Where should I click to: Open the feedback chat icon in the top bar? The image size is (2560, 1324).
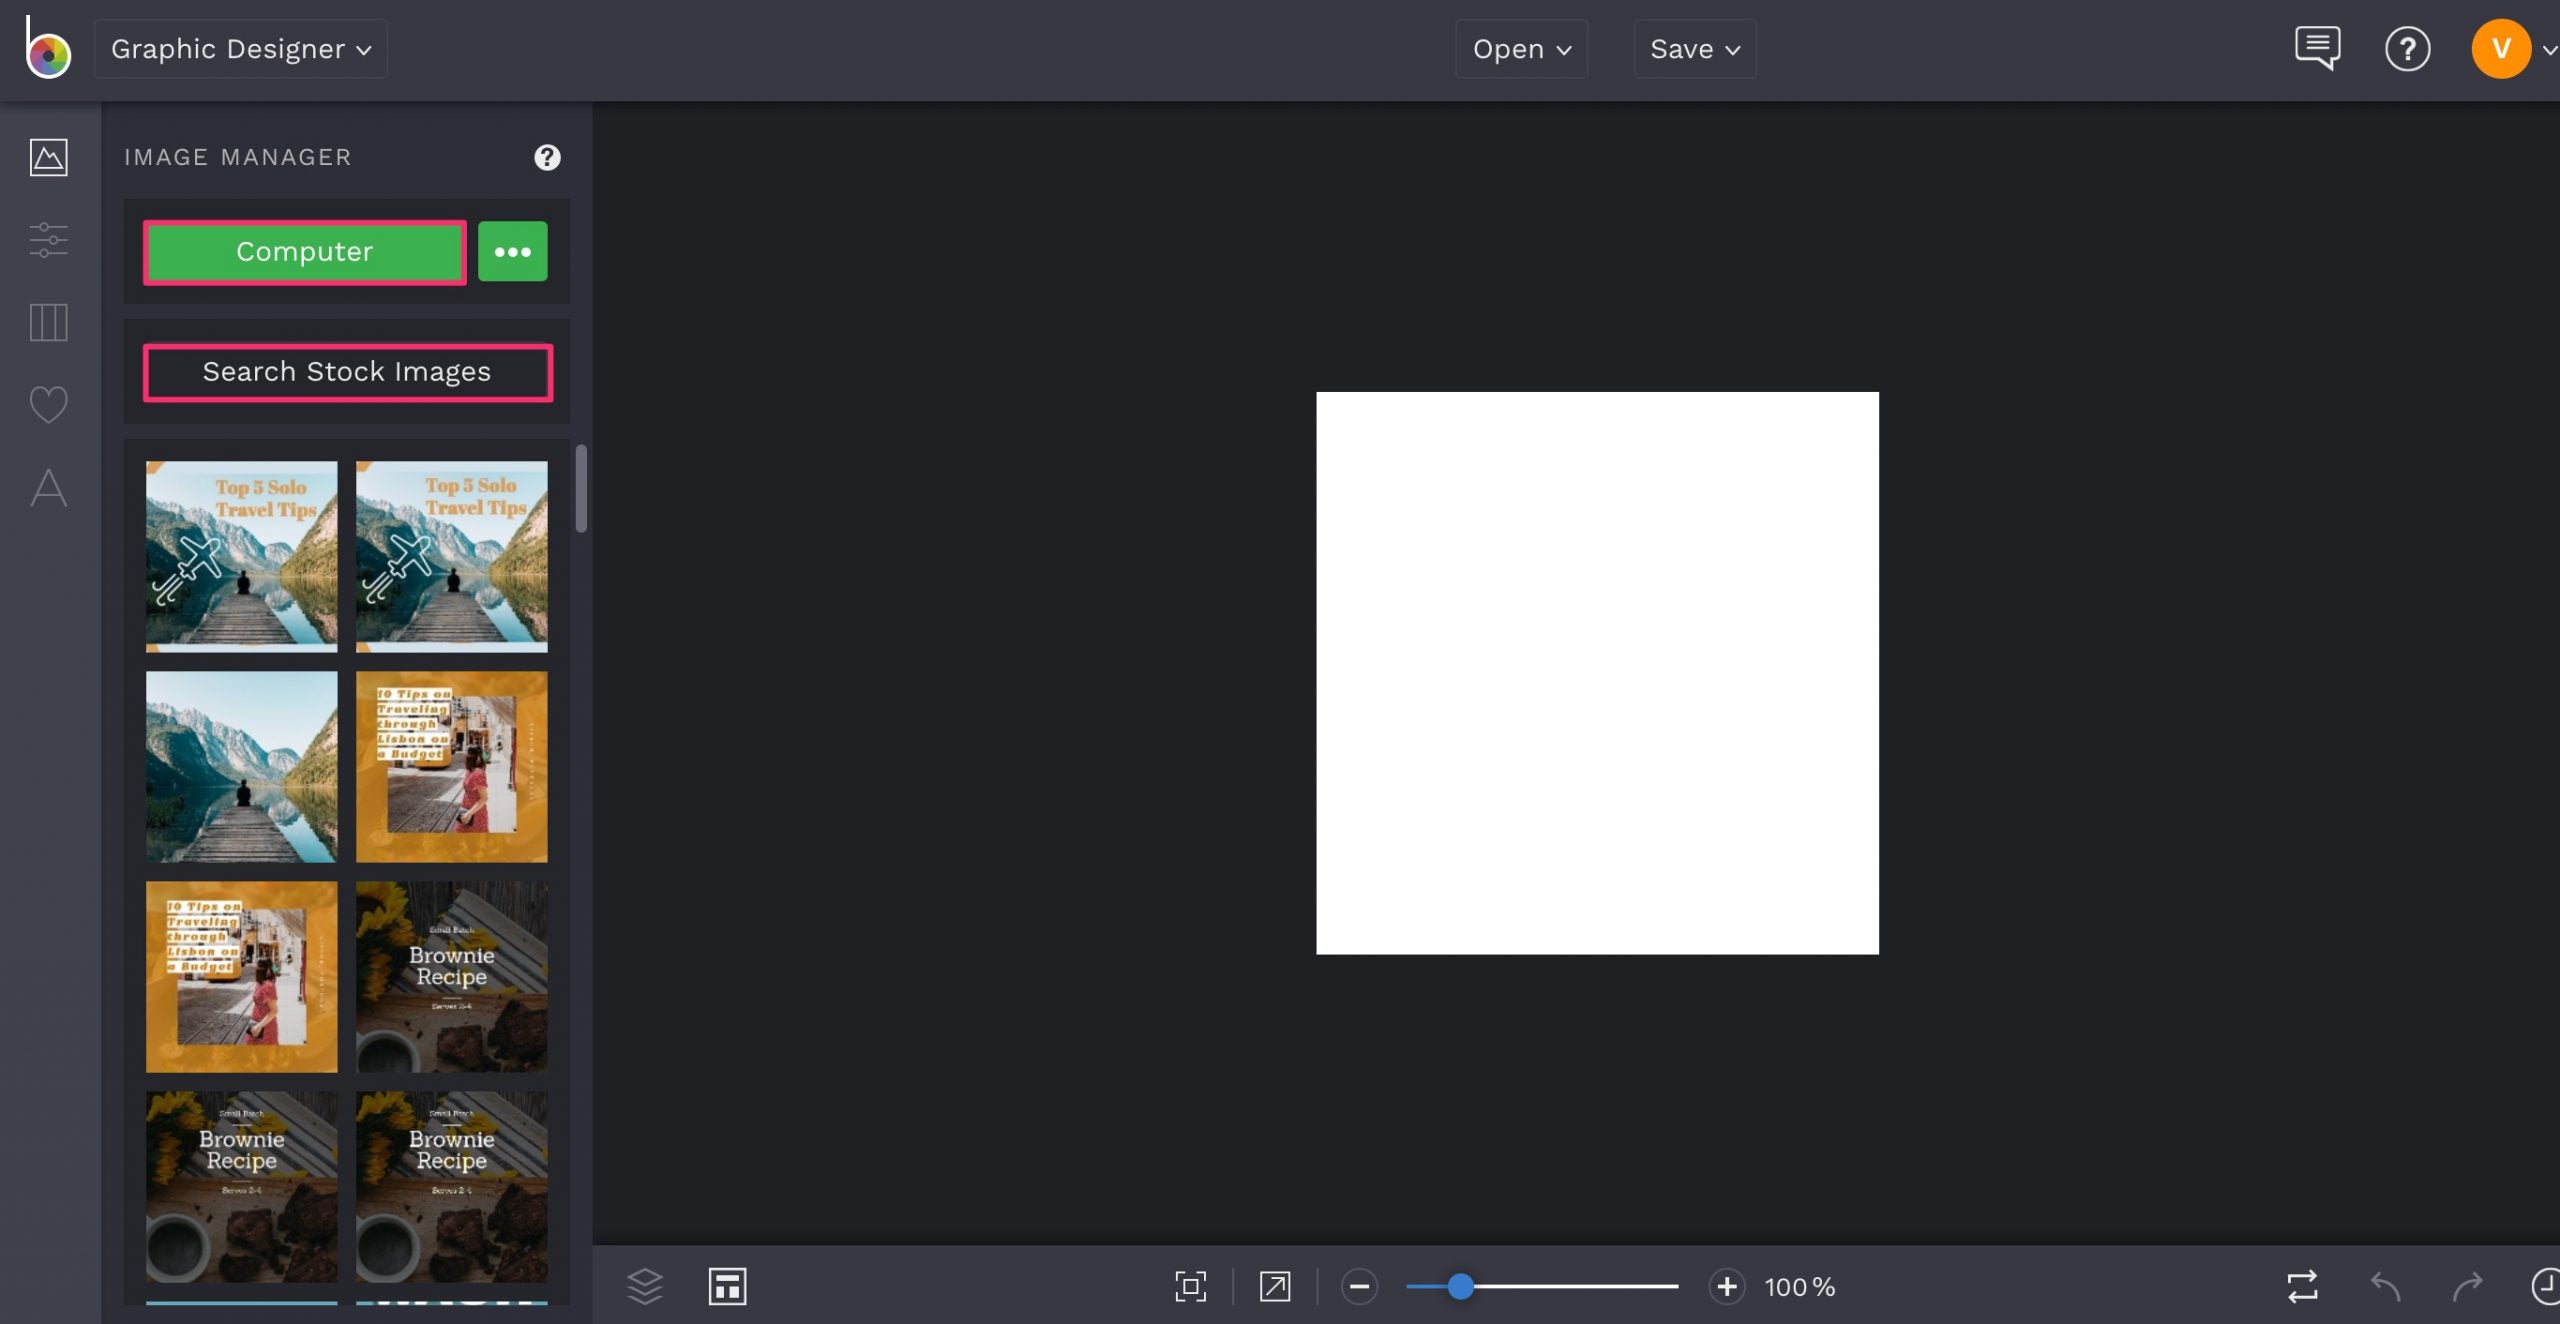tap(2318, 47)
